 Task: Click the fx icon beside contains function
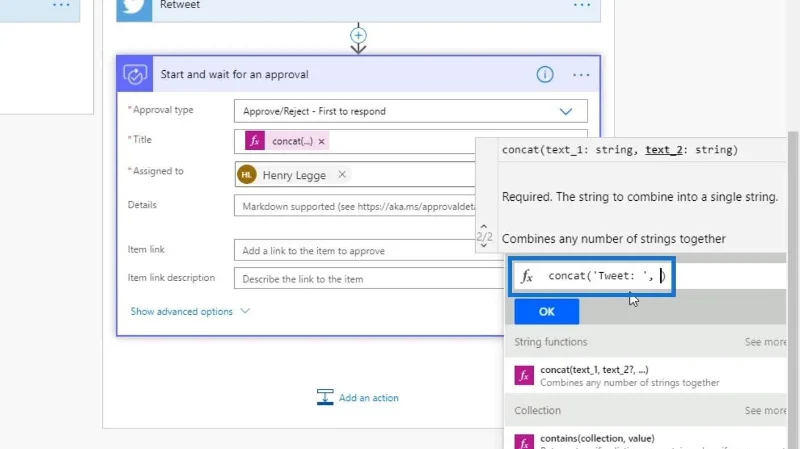[x=524, y=442]
